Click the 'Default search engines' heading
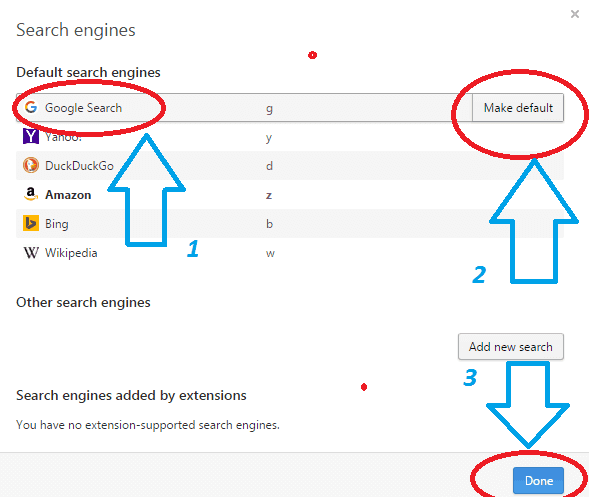Image resolution: width=589 pixels, height=497 pixels. [88, 72]
